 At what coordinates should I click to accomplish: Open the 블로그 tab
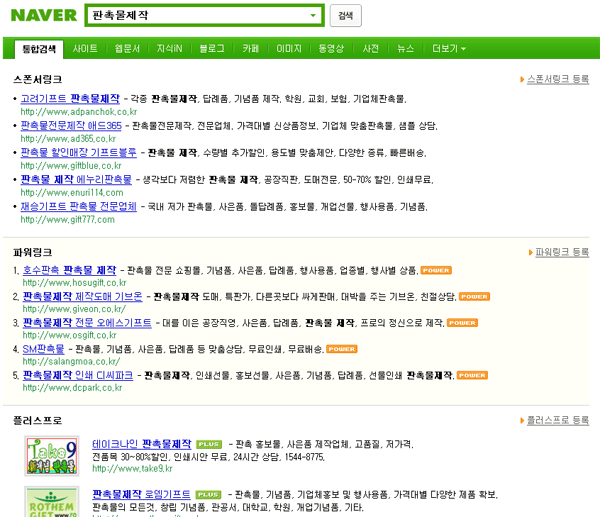pyautogui.click(x=212, y=49)
